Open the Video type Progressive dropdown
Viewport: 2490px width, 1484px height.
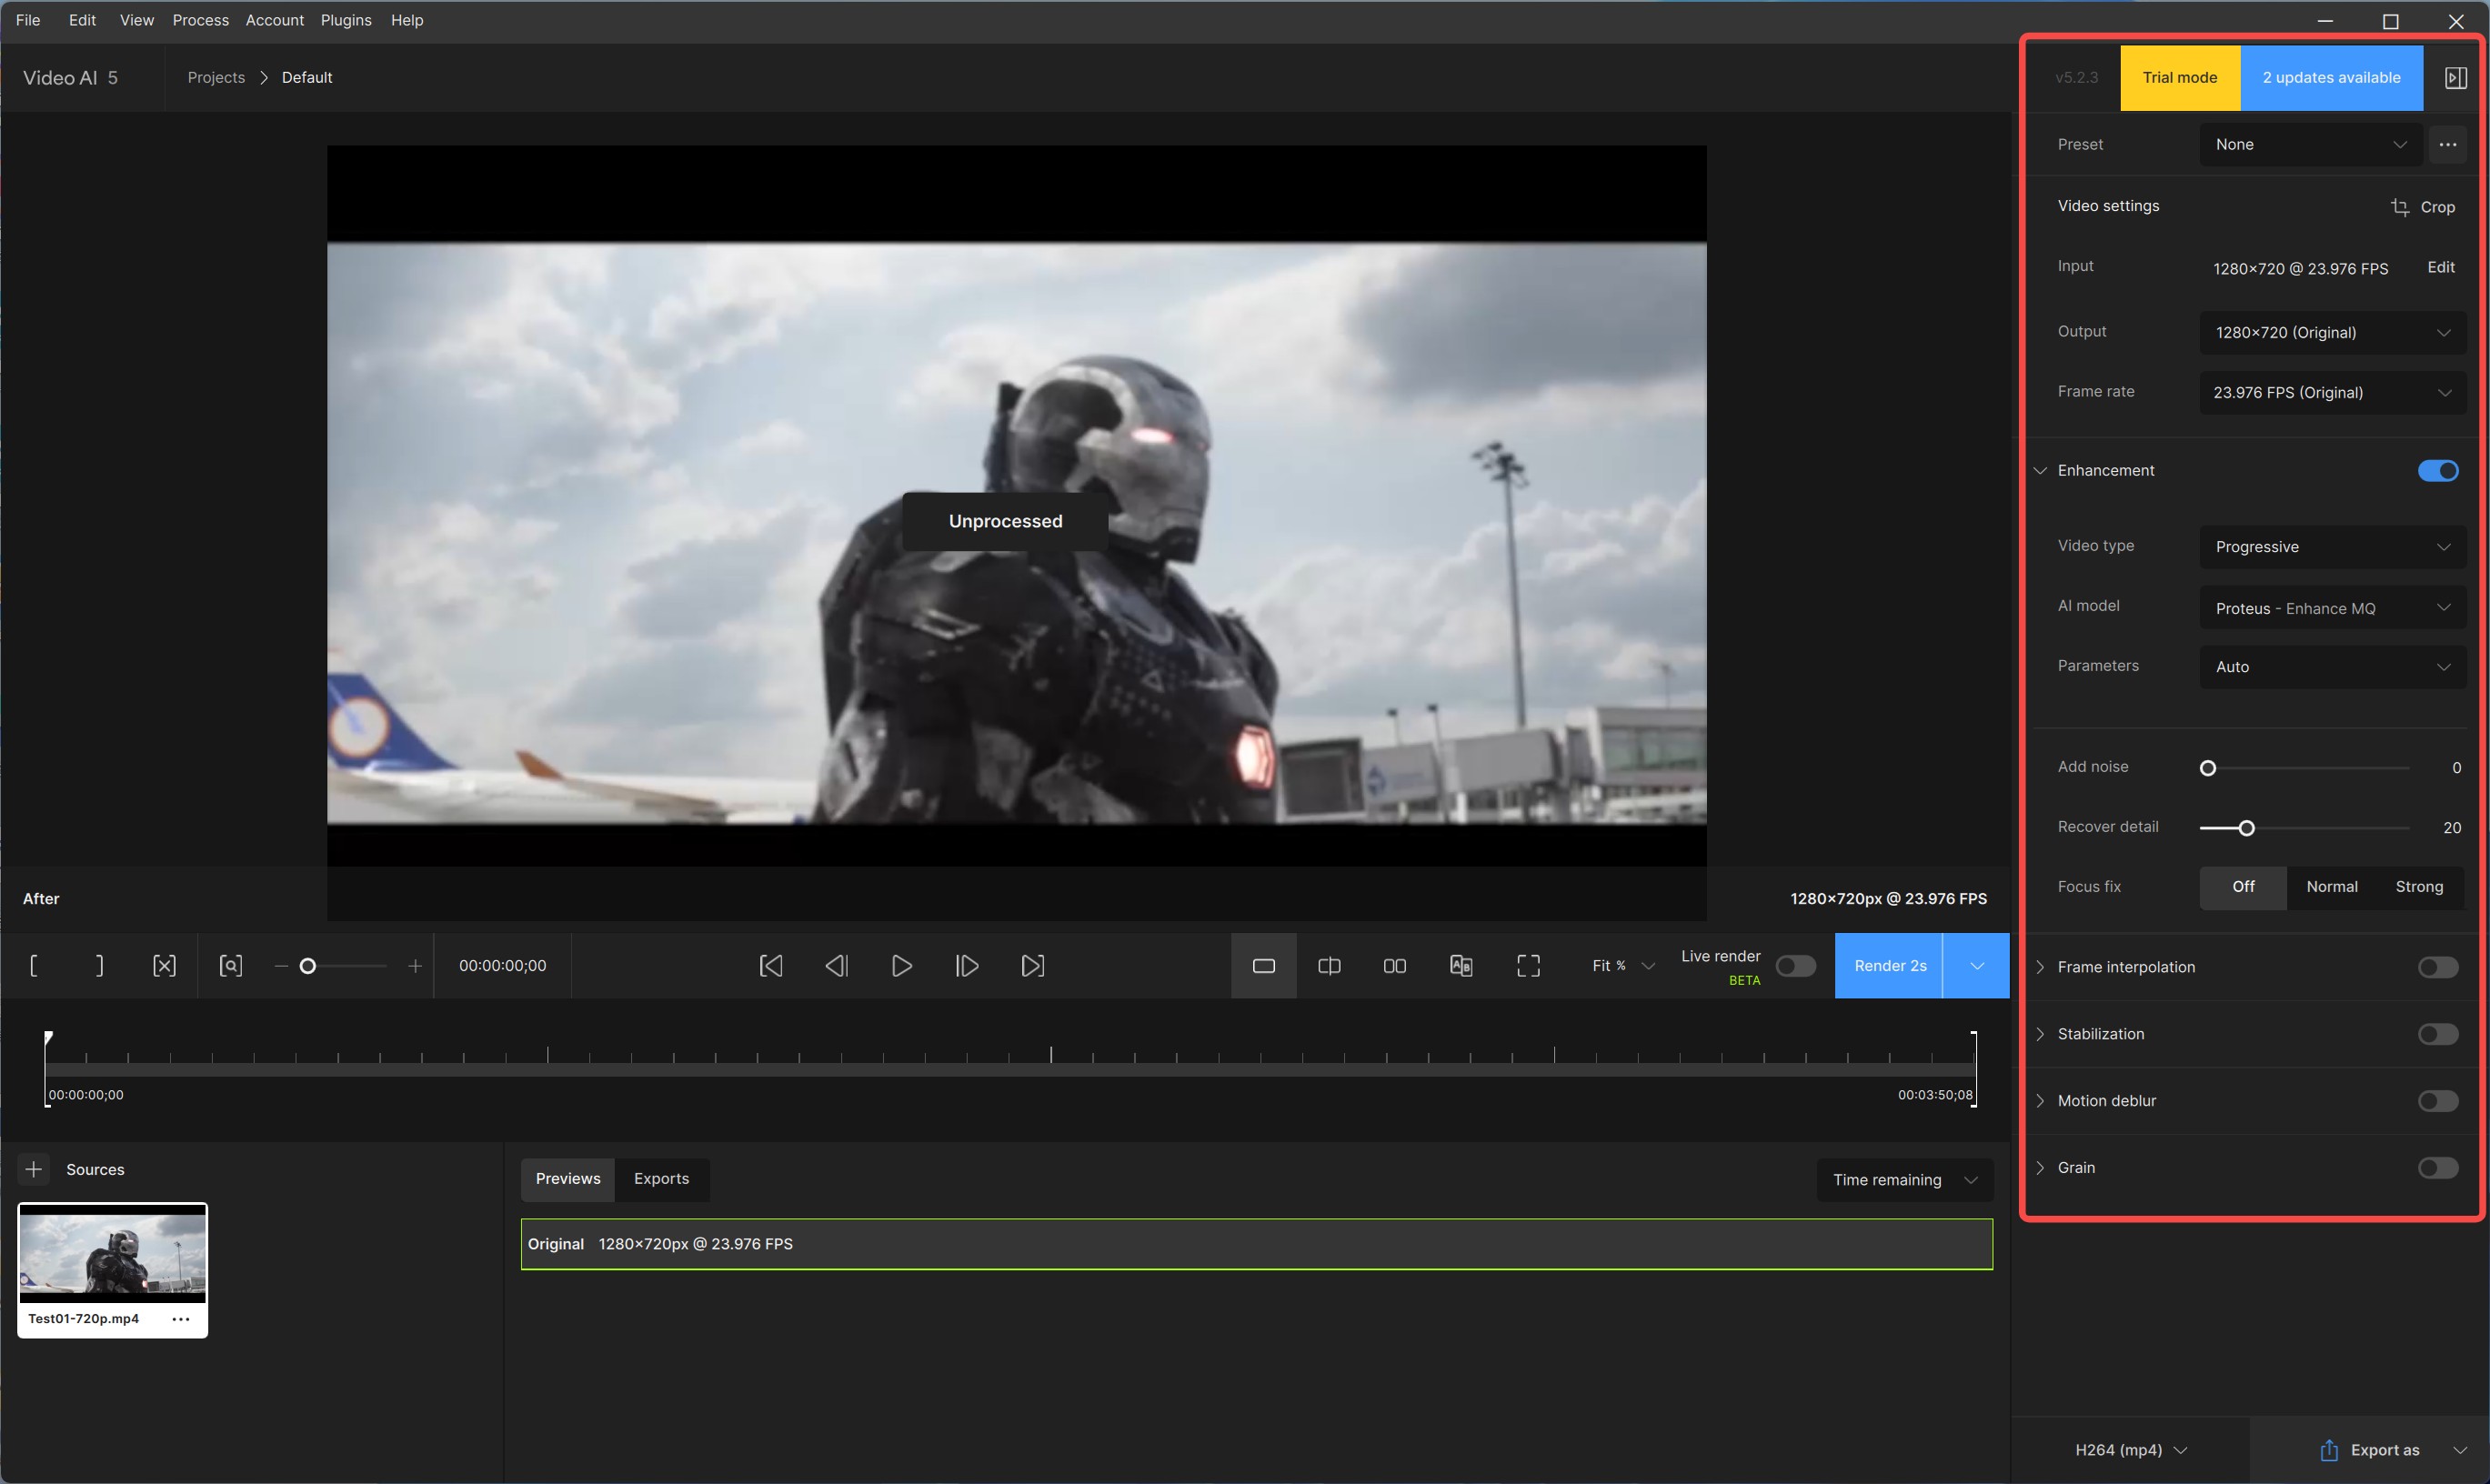tap(2332, 547)
